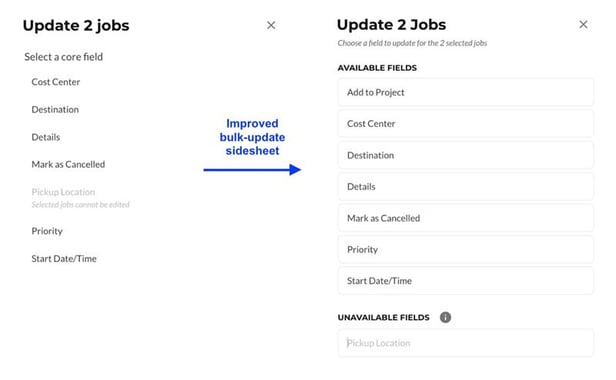Choose the Destination card in Available Fields
Image resolution: width=616 pixels, height=380 pixels.
pyautogui.click(x=466, y=155)
